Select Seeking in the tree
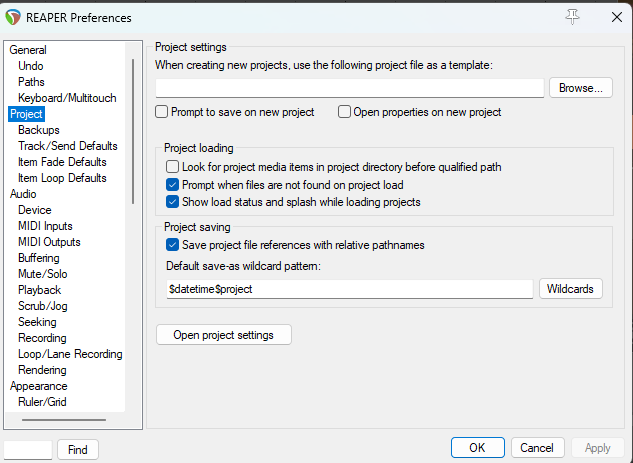Screen dimensions: 633x463 37,322
